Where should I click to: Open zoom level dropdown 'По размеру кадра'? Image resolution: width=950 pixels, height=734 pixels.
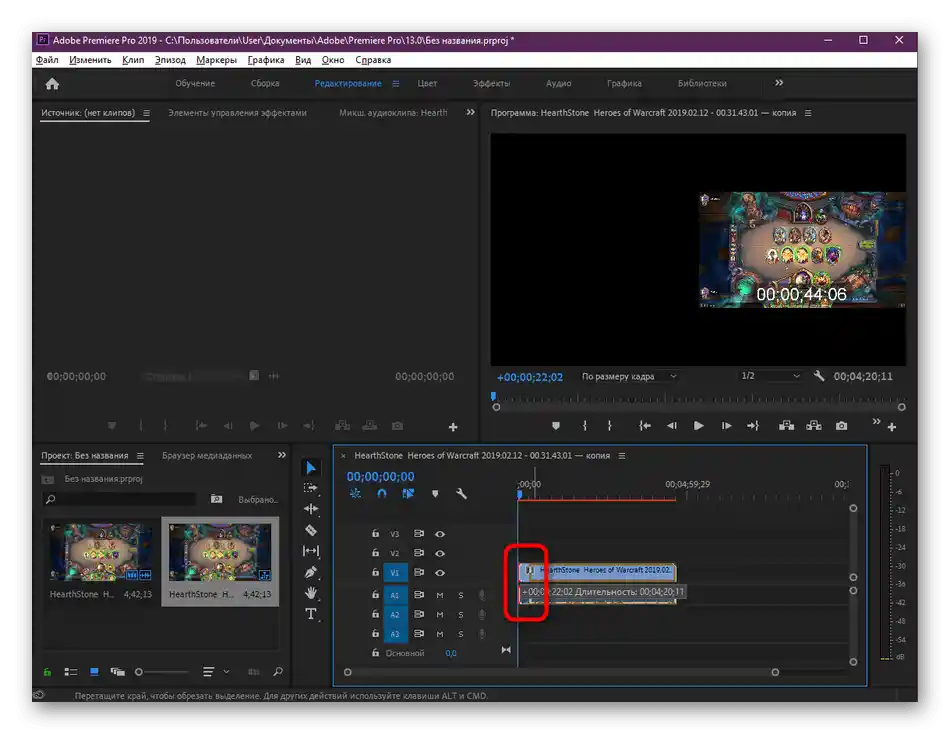point(629,376)
